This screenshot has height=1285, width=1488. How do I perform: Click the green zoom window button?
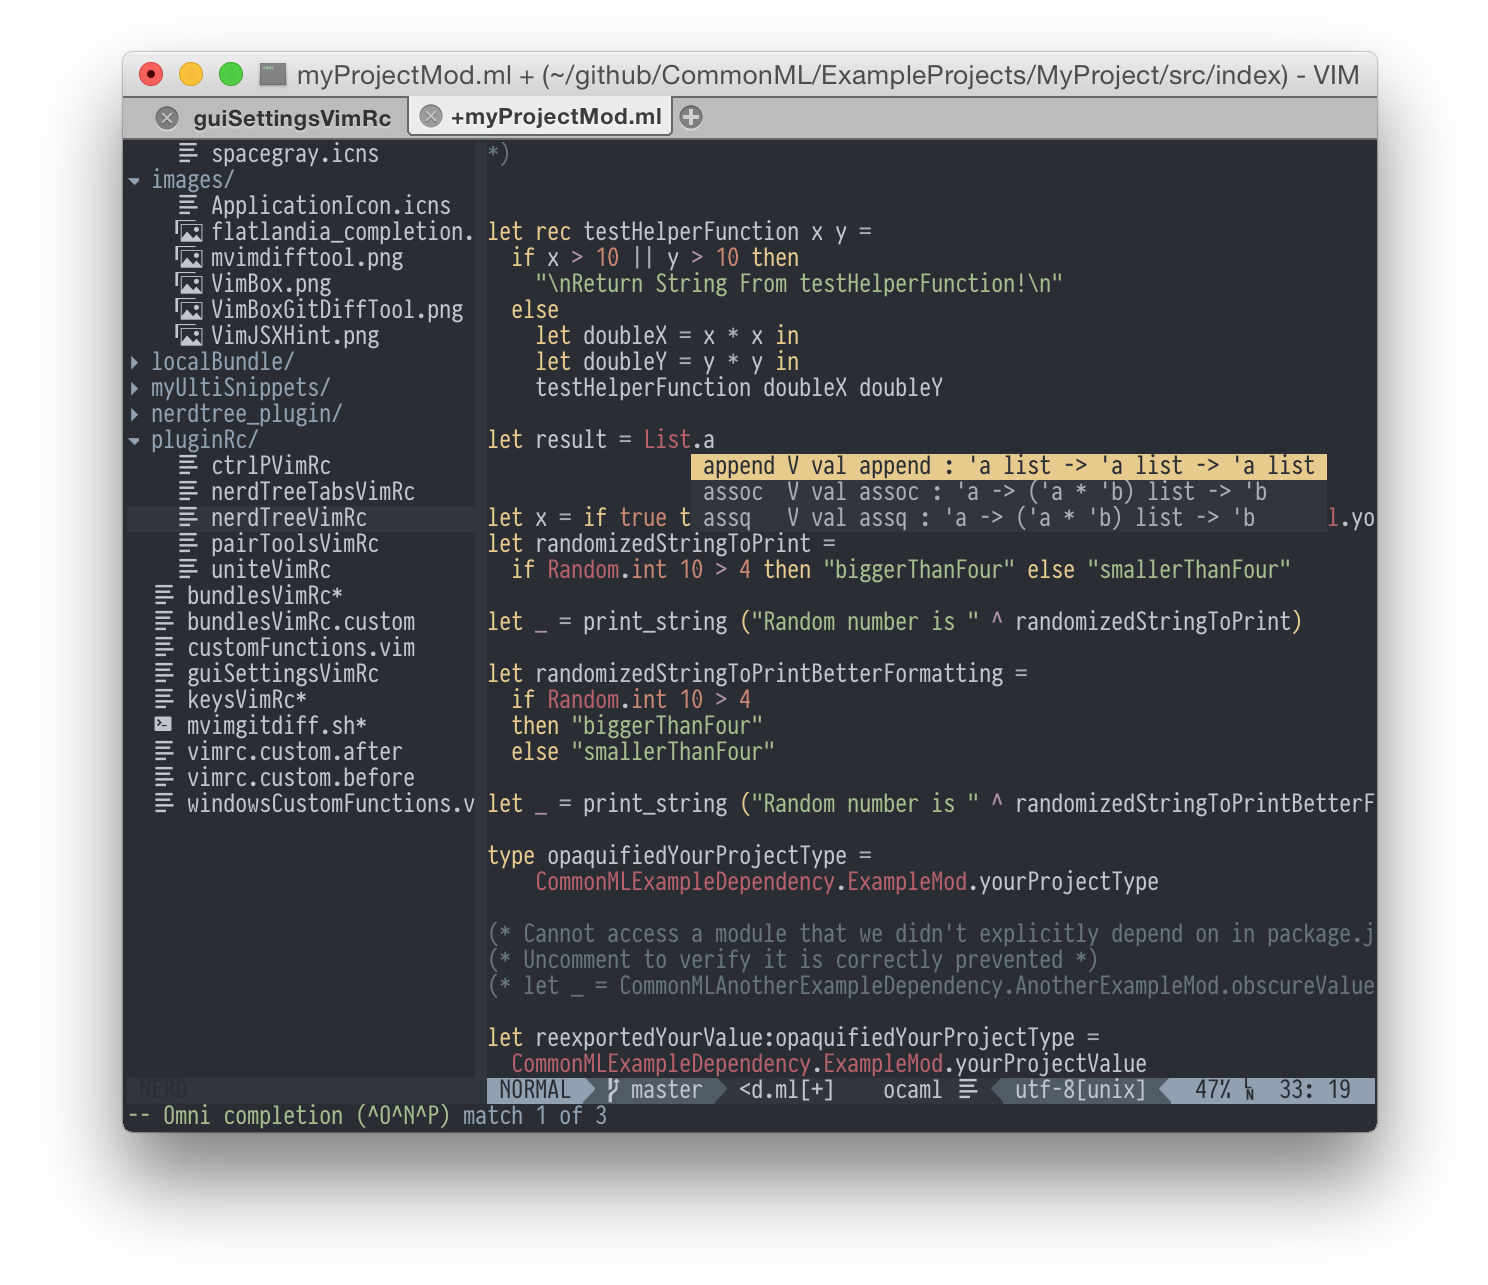[231, 74]
